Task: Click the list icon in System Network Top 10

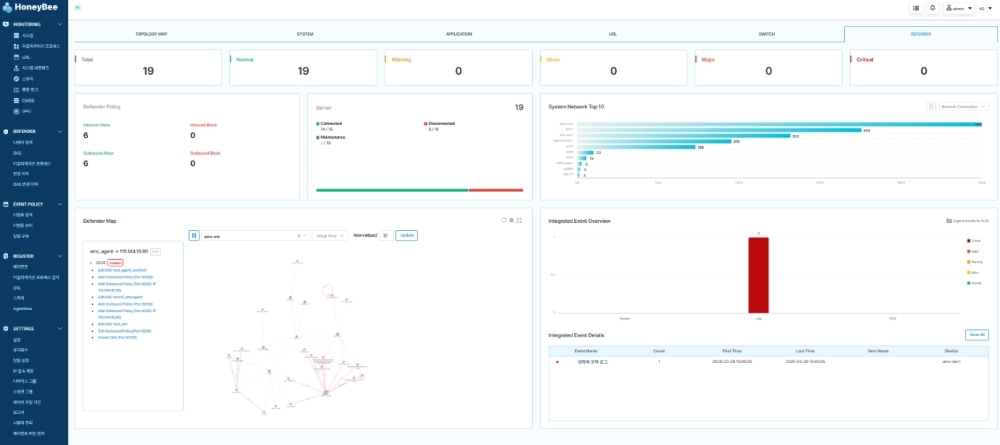Action: (931, 106)
